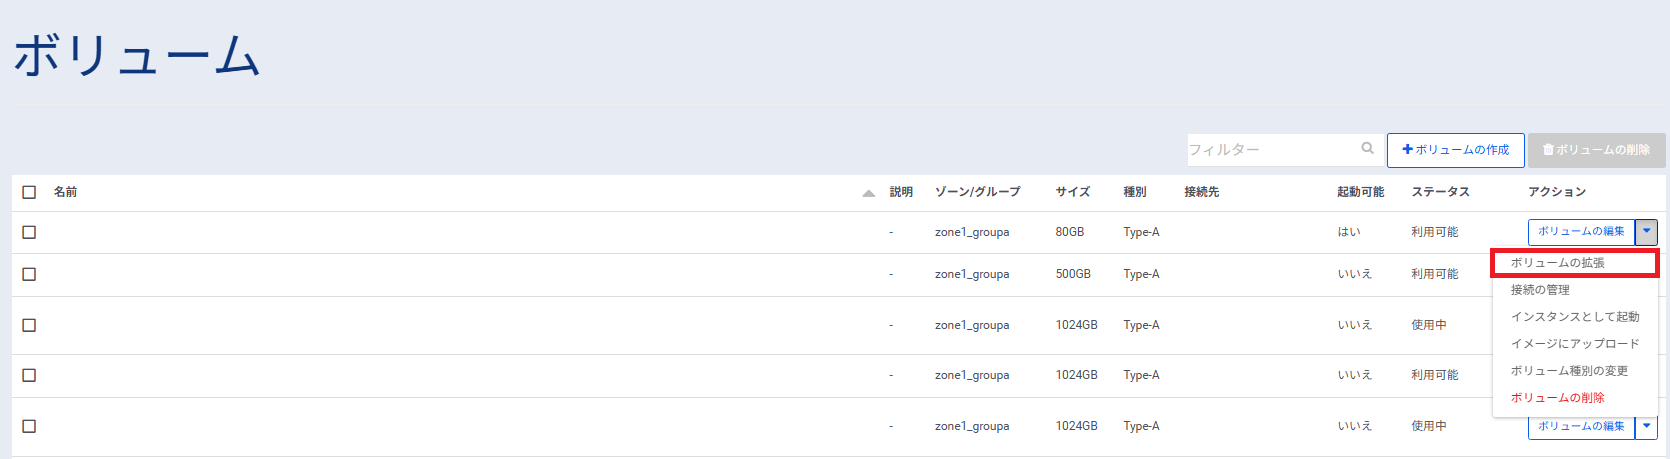Toggle the select-all checkbox in the header
Viewport: 1670px width, 459px height.
29,192
